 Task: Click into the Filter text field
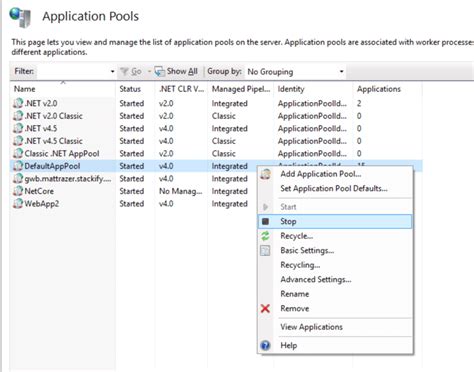point(73,72)
